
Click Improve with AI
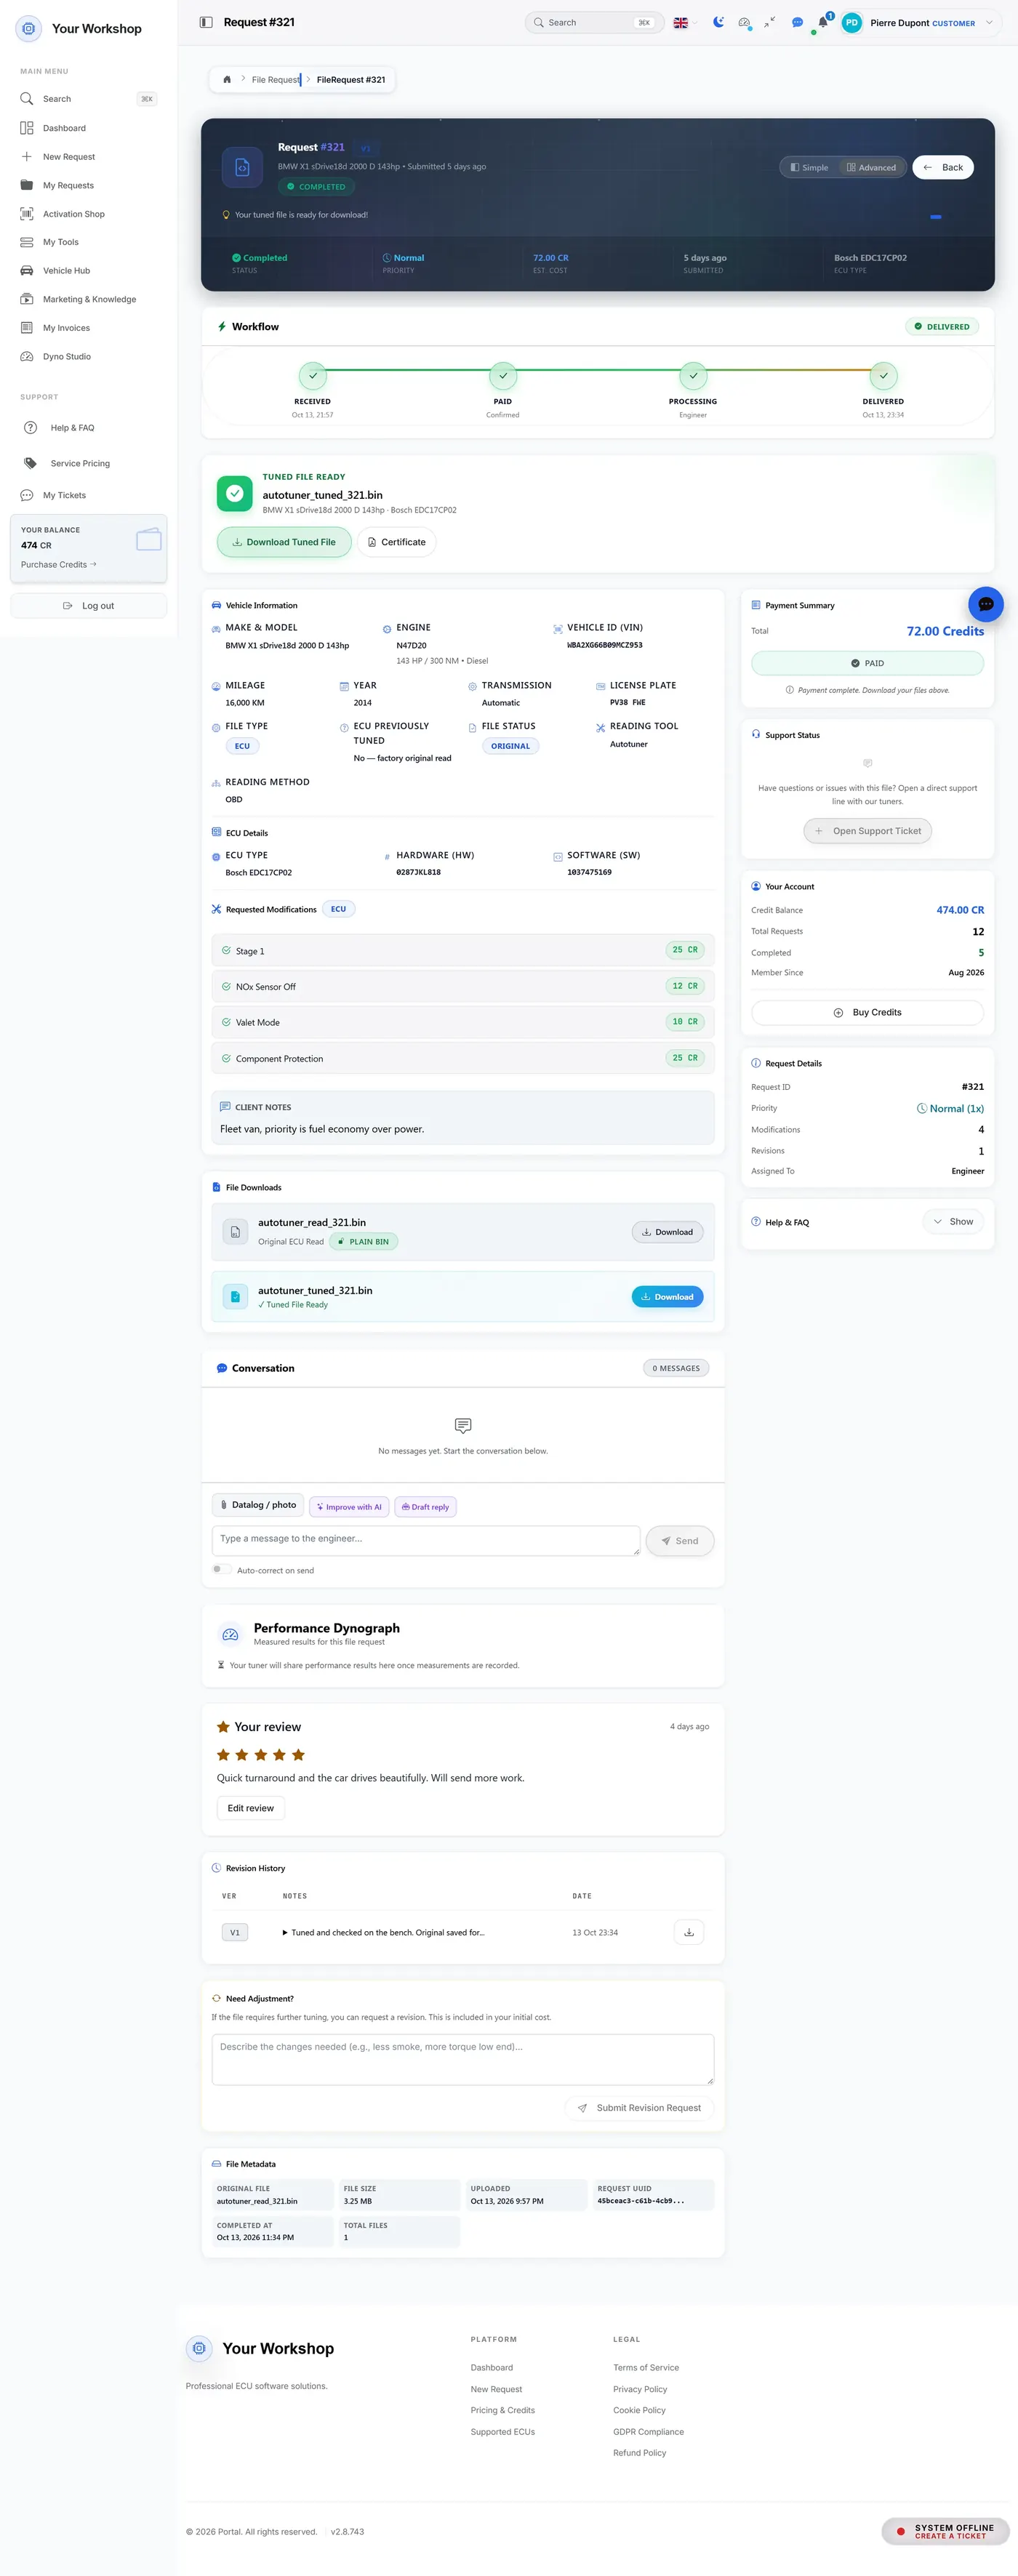pos(349,1506)
